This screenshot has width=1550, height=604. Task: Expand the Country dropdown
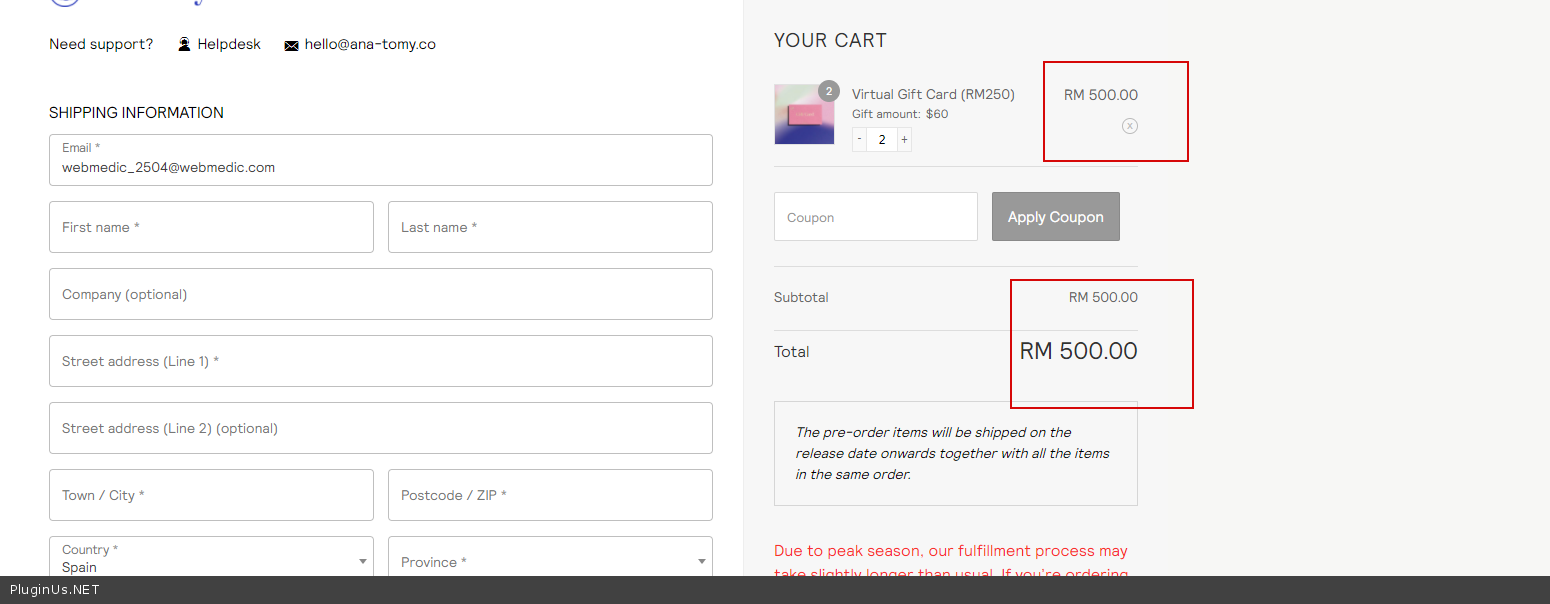[x=211, y=560]
